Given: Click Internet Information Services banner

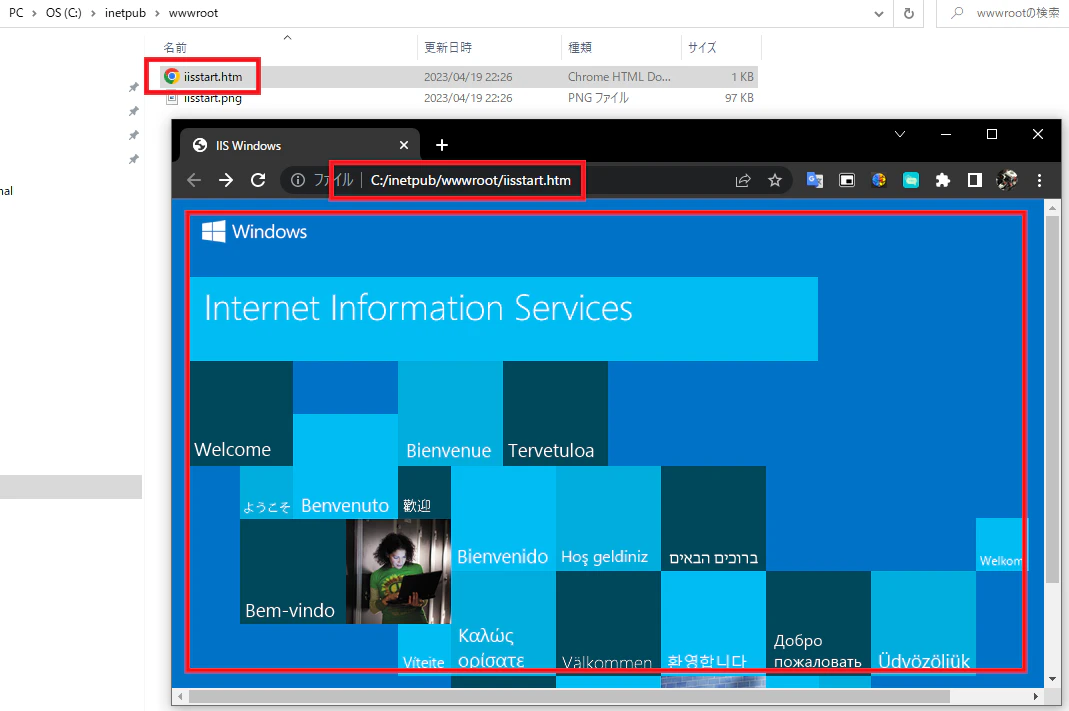Looking at the screenshot, I should (x=504, y=318).
